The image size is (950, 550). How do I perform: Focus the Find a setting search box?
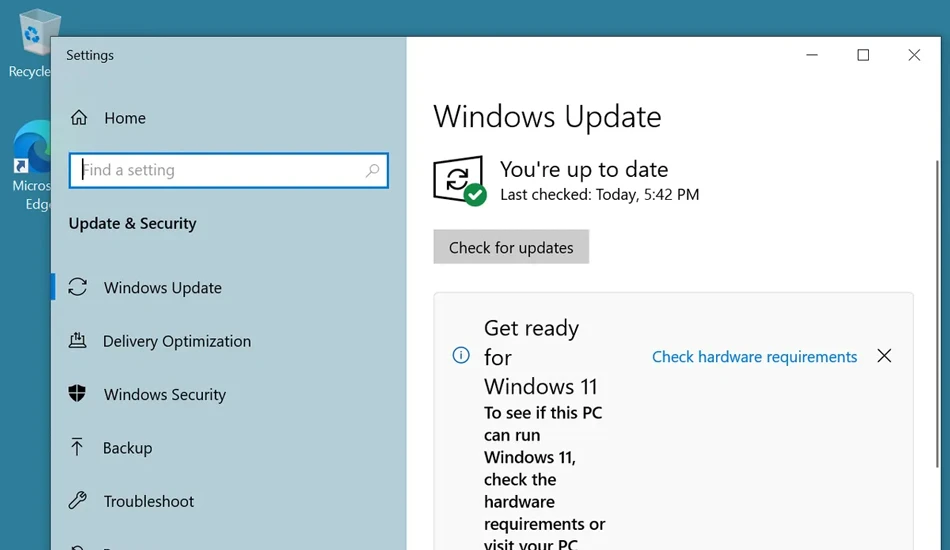tap(228, 170)
